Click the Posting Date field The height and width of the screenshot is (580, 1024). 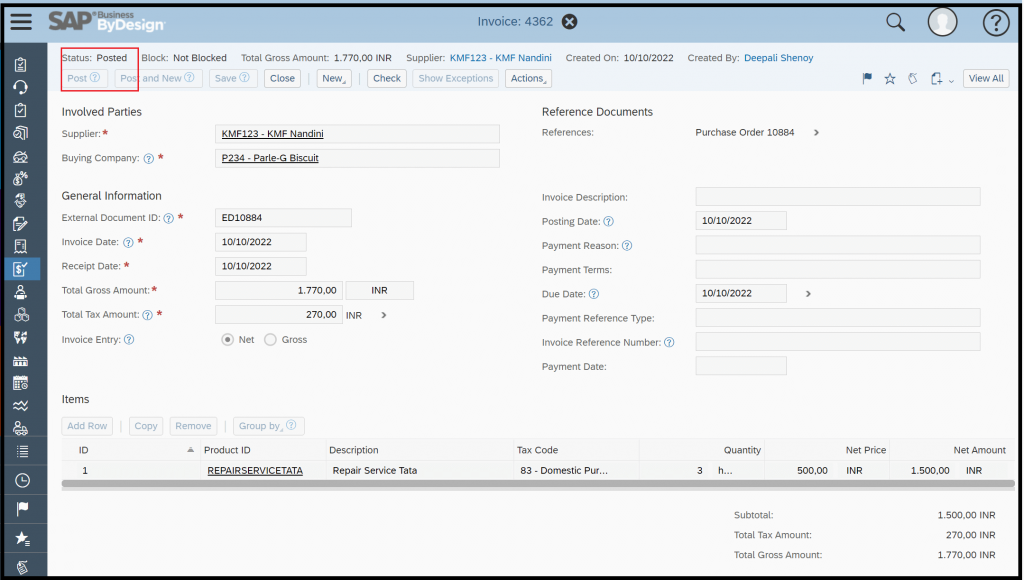pos(741,221)
